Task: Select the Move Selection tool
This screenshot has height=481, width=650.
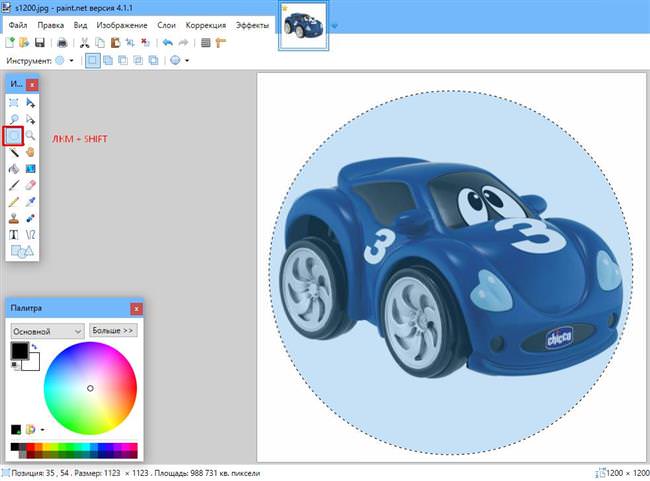Action: tap(30, 119)
